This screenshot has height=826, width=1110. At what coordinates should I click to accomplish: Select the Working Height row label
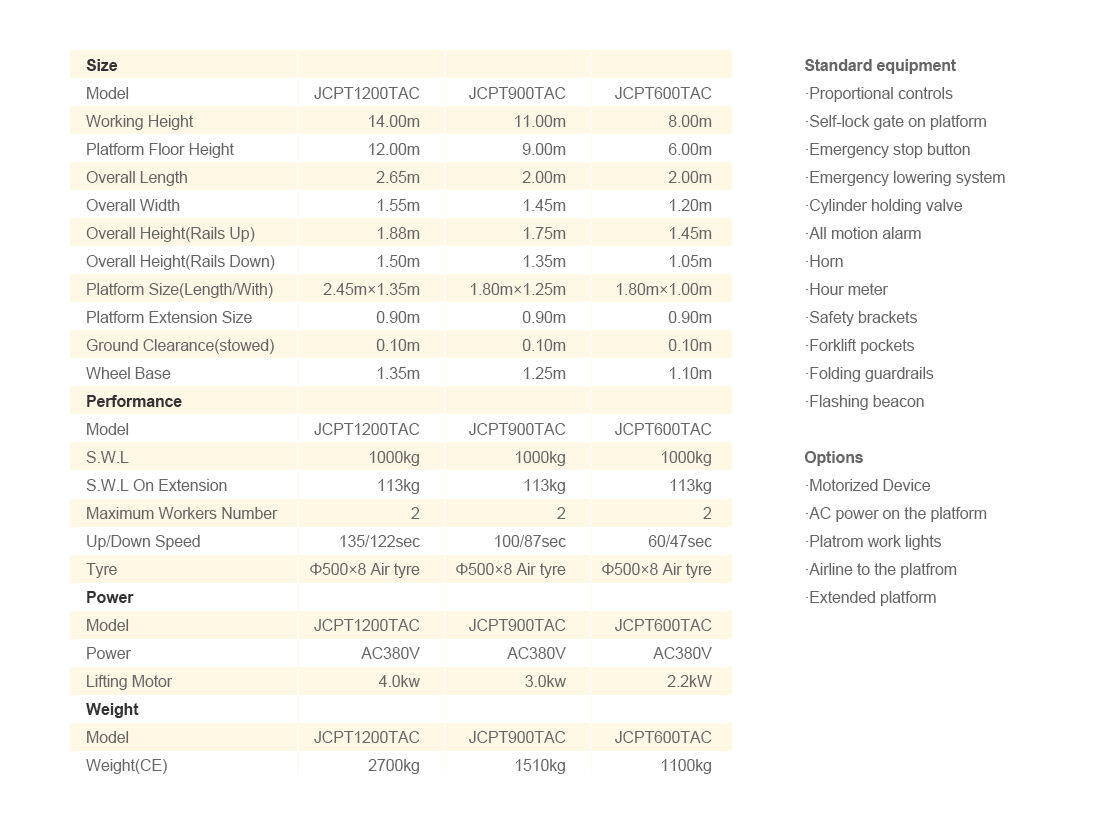click(139, 121)
